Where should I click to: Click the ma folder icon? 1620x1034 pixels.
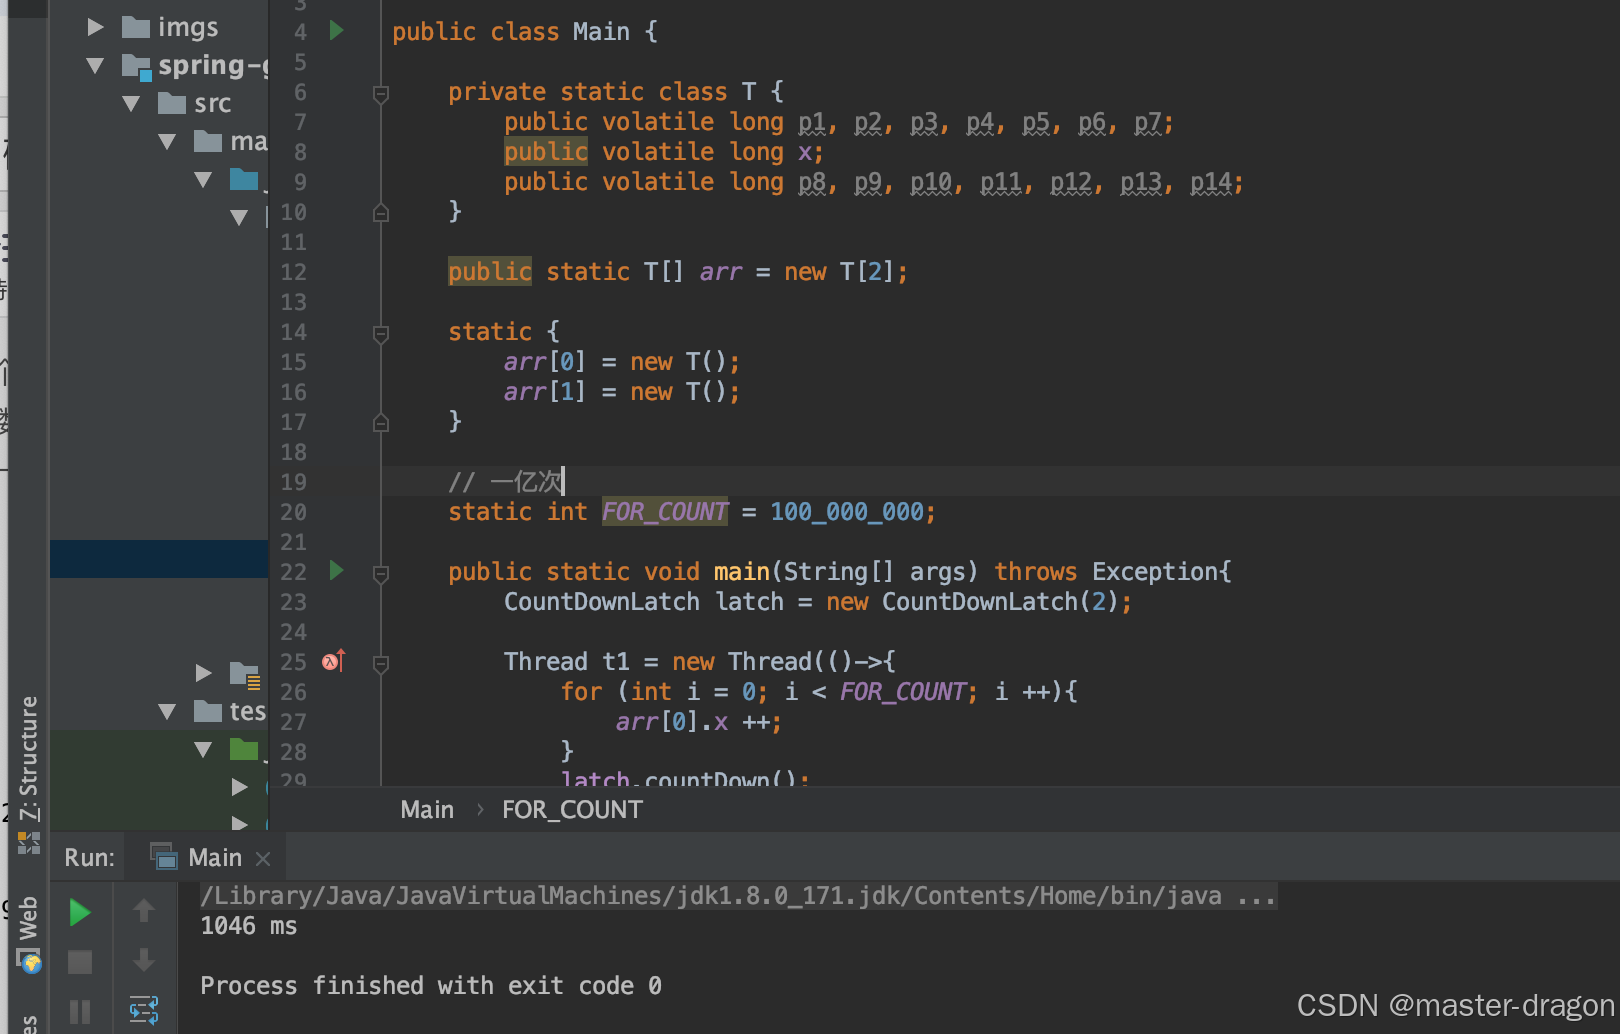[208, 141]
